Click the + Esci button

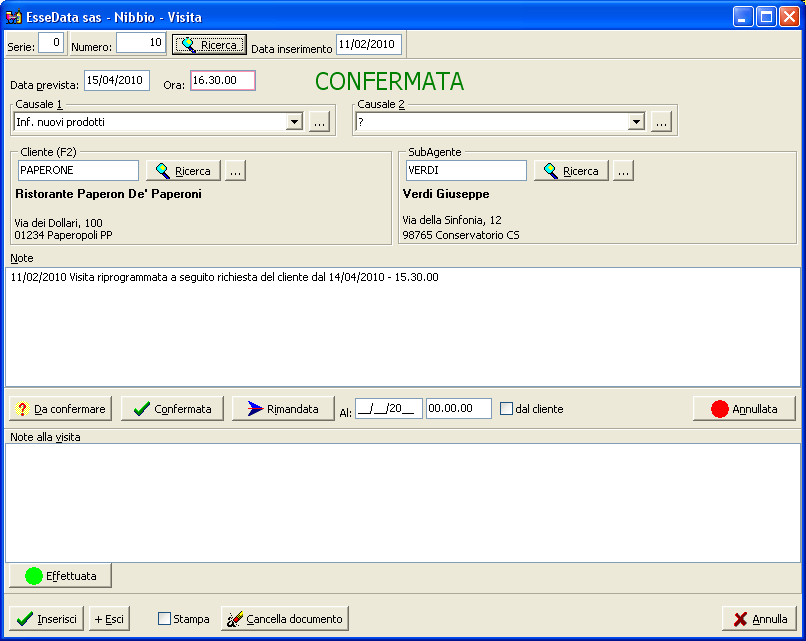point(109,619)
